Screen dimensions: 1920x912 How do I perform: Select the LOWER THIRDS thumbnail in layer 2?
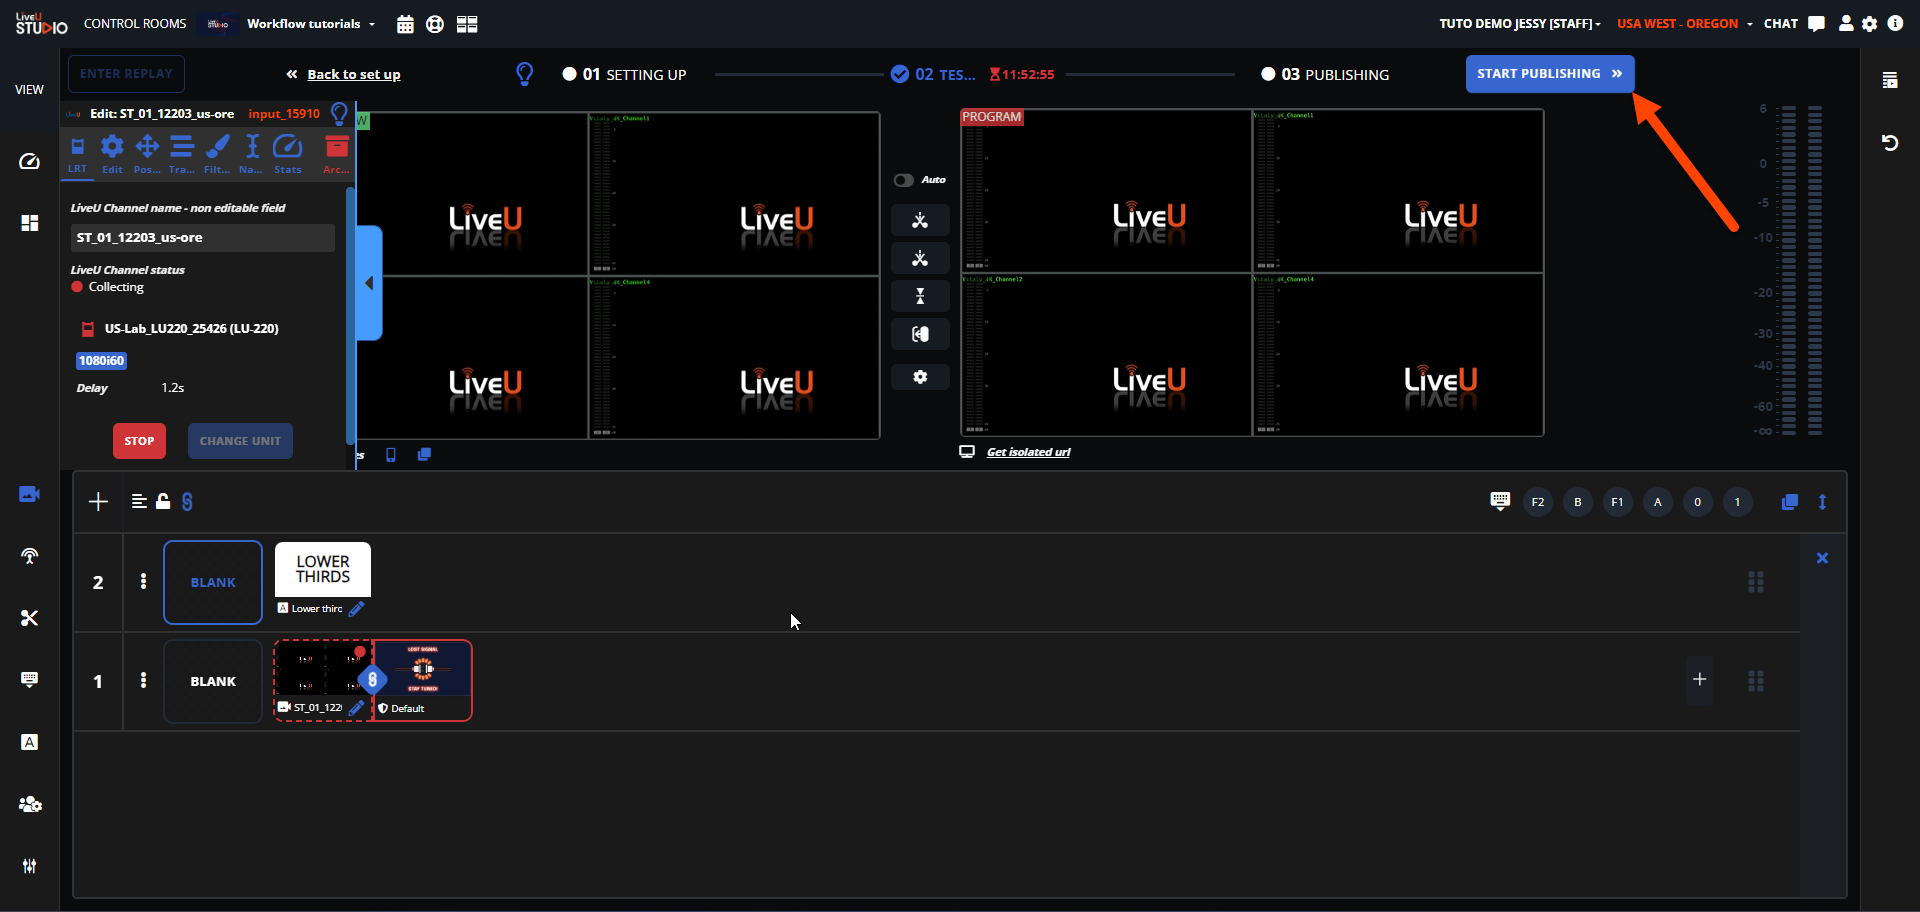click(323, 570)
